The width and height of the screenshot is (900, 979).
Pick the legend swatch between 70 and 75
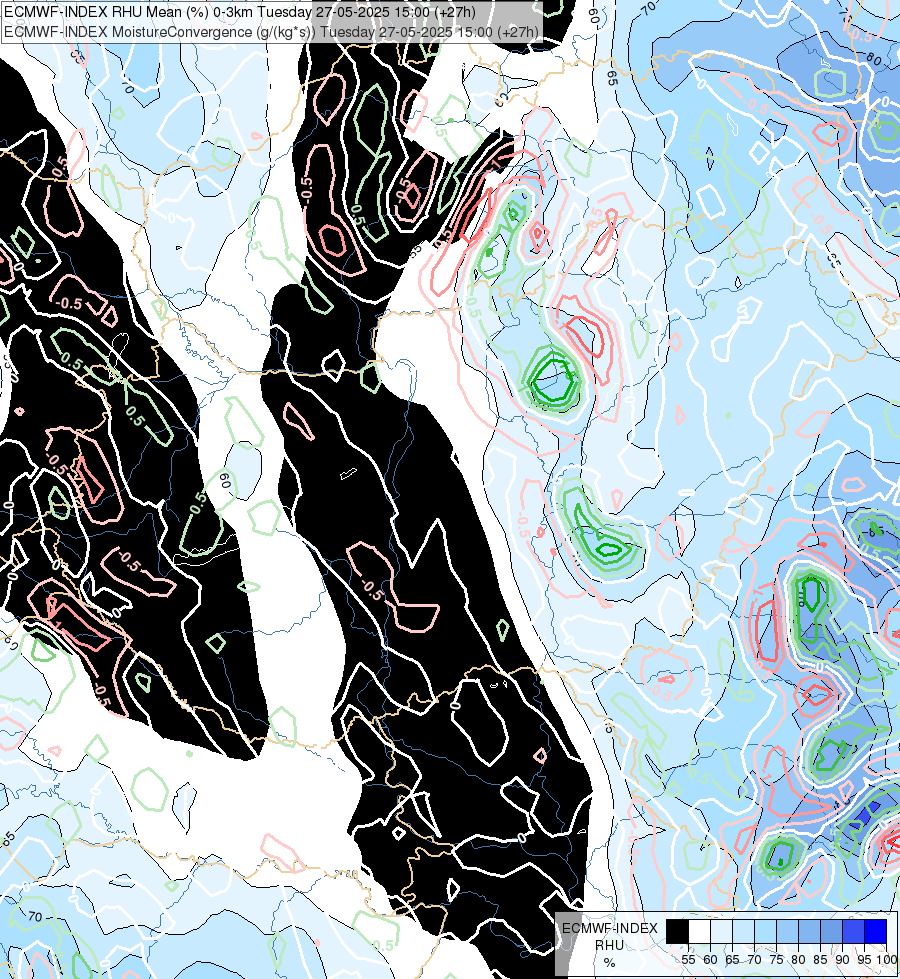765,931
